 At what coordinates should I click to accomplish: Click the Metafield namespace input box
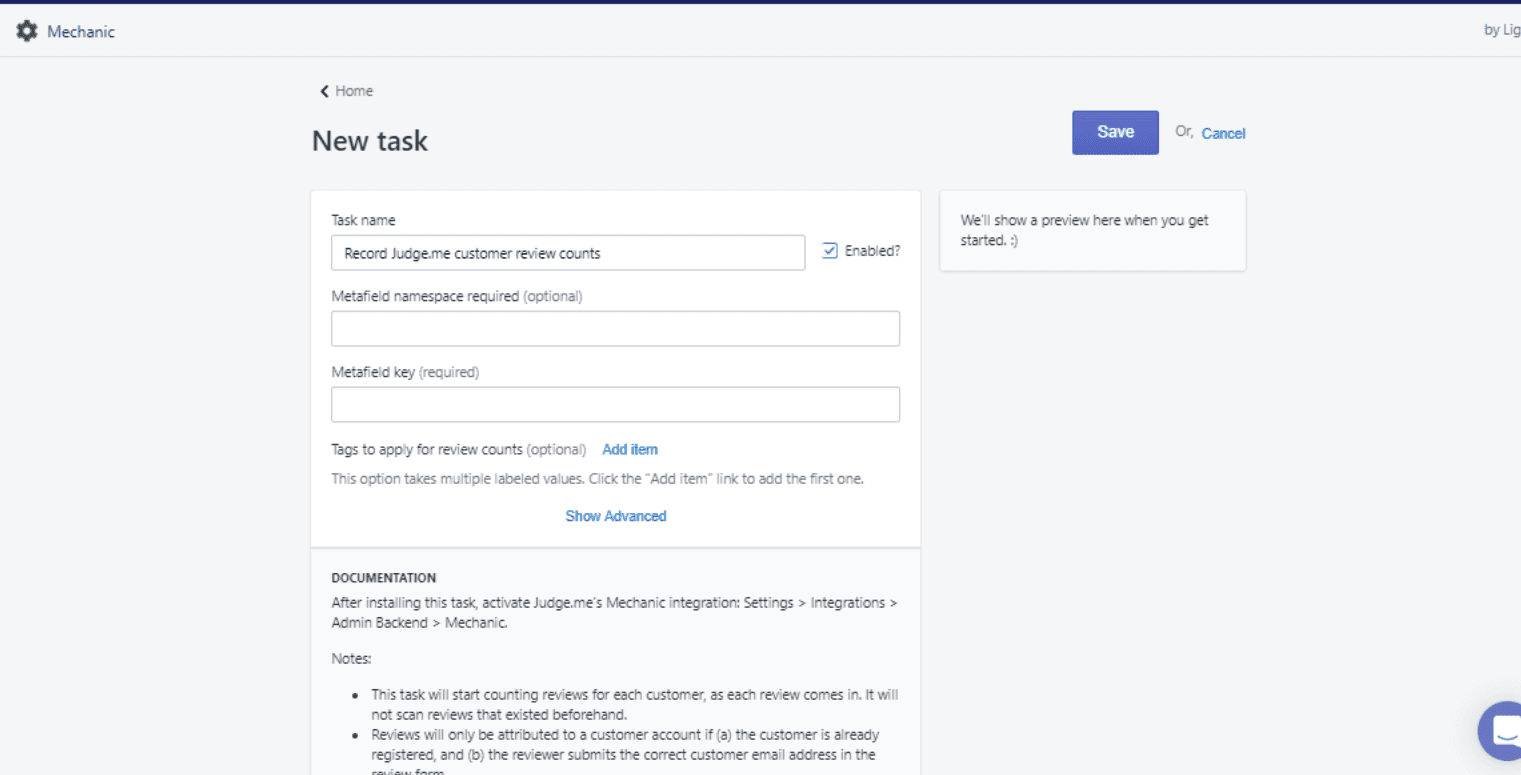pos(615,329)
